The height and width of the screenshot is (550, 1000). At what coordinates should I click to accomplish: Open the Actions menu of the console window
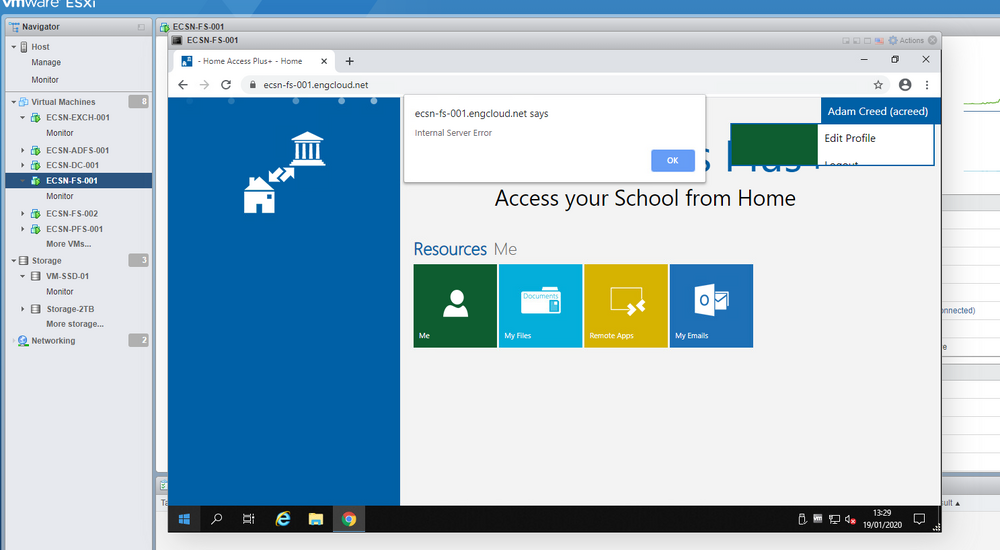point(906,40)
